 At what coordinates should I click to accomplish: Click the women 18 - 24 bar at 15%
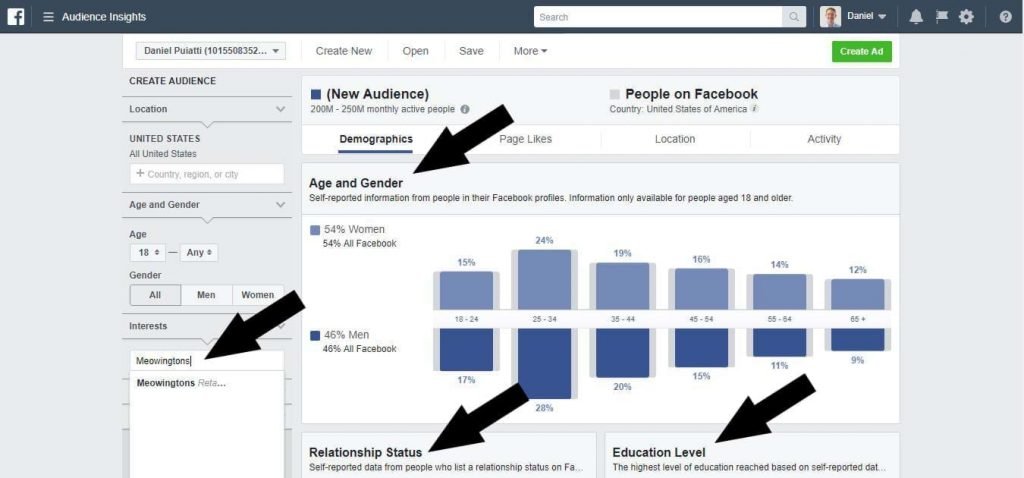coord(466,291)
